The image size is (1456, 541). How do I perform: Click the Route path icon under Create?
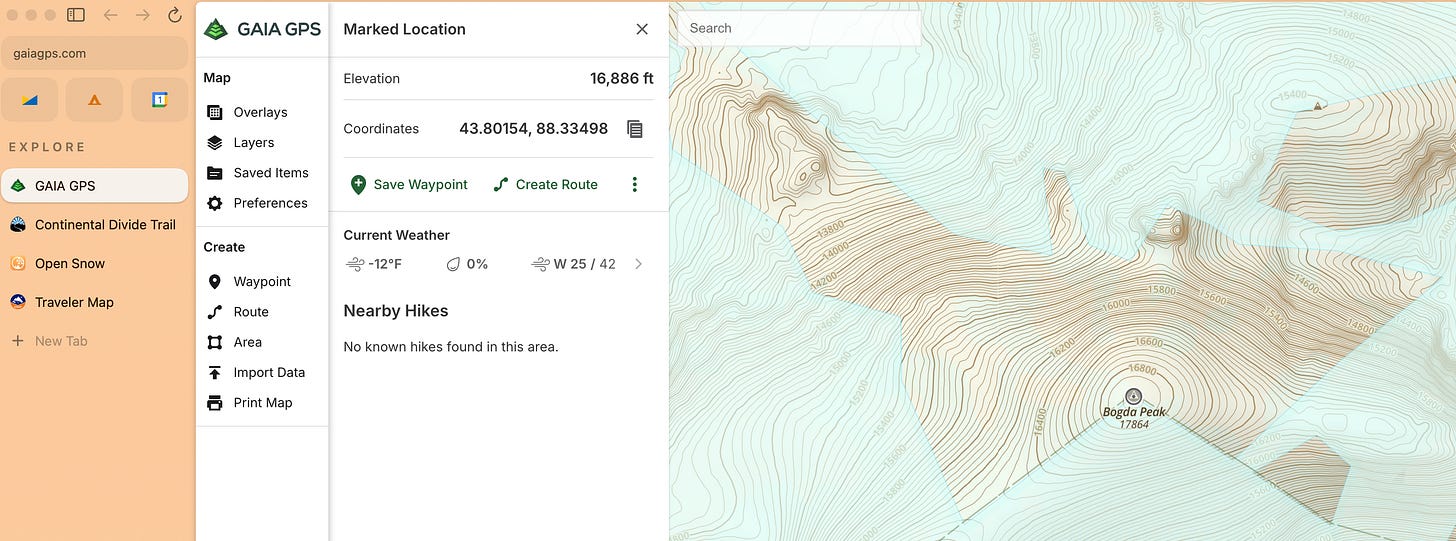coord(214,312)
